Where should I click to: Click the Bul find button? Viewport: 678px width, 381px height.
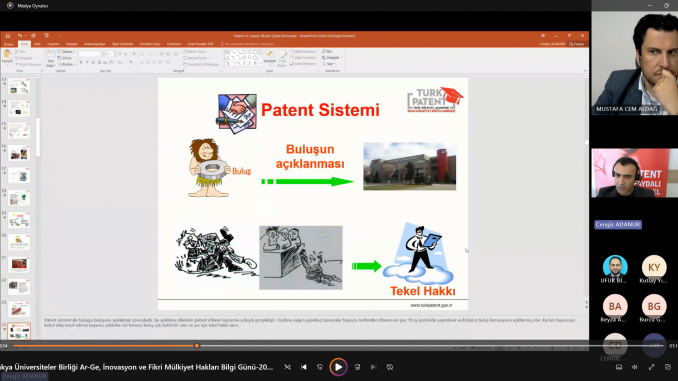327,51
